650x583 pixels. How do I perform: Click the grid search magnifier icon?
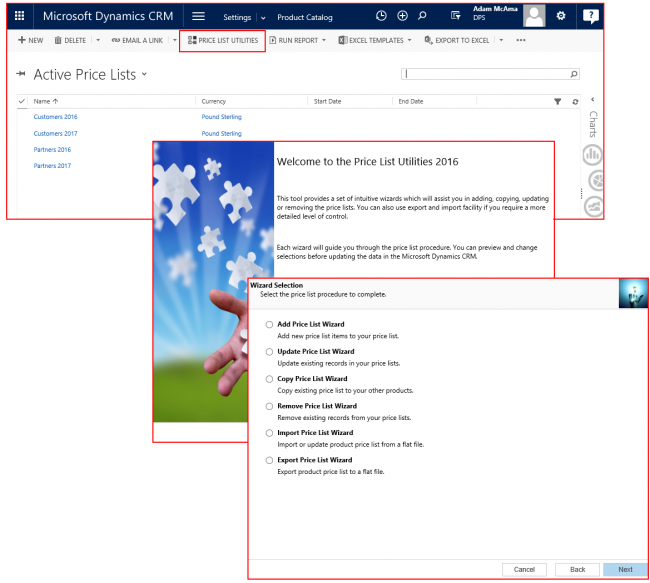coord(574,74)
